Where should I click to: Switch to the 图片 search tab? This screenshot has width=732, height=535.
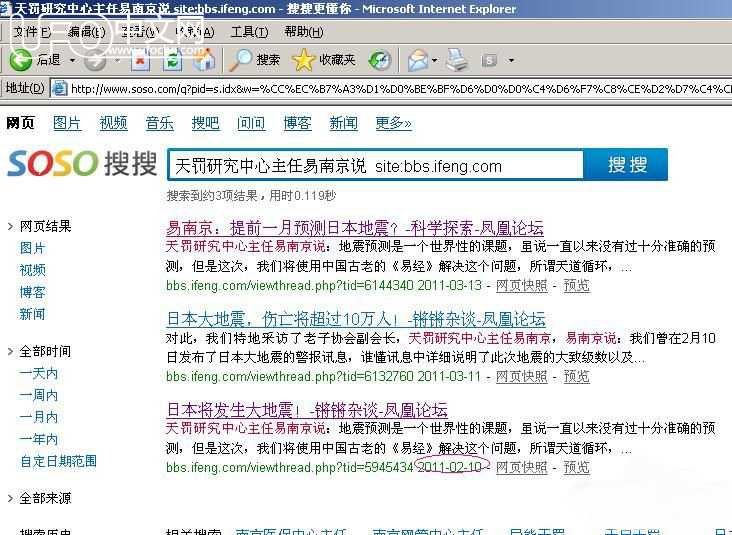(67, 123)
